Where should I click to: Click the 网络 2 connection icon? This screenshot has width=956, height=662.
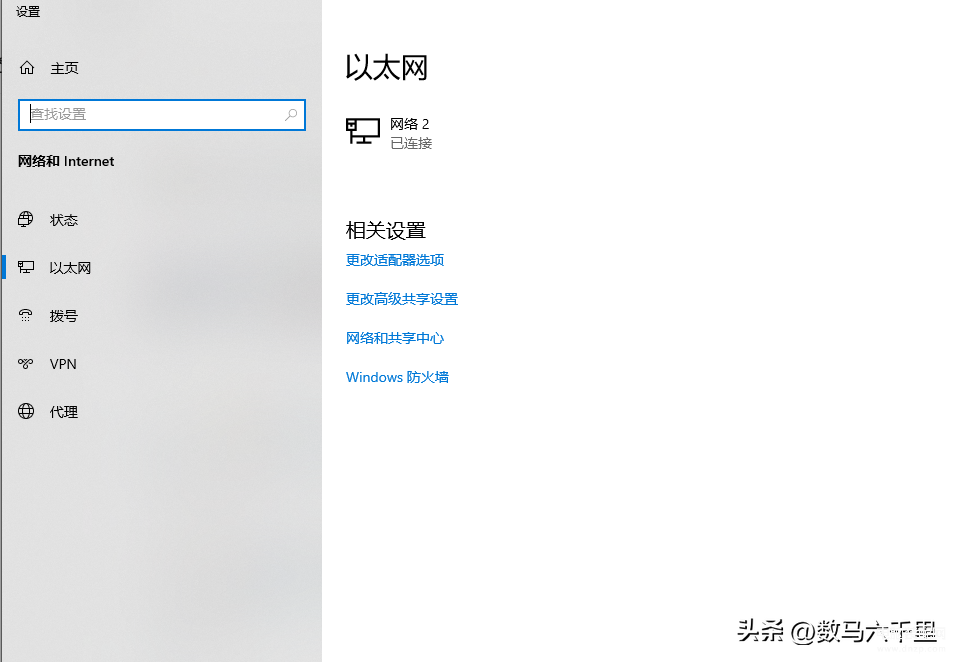tap(363, 131)
